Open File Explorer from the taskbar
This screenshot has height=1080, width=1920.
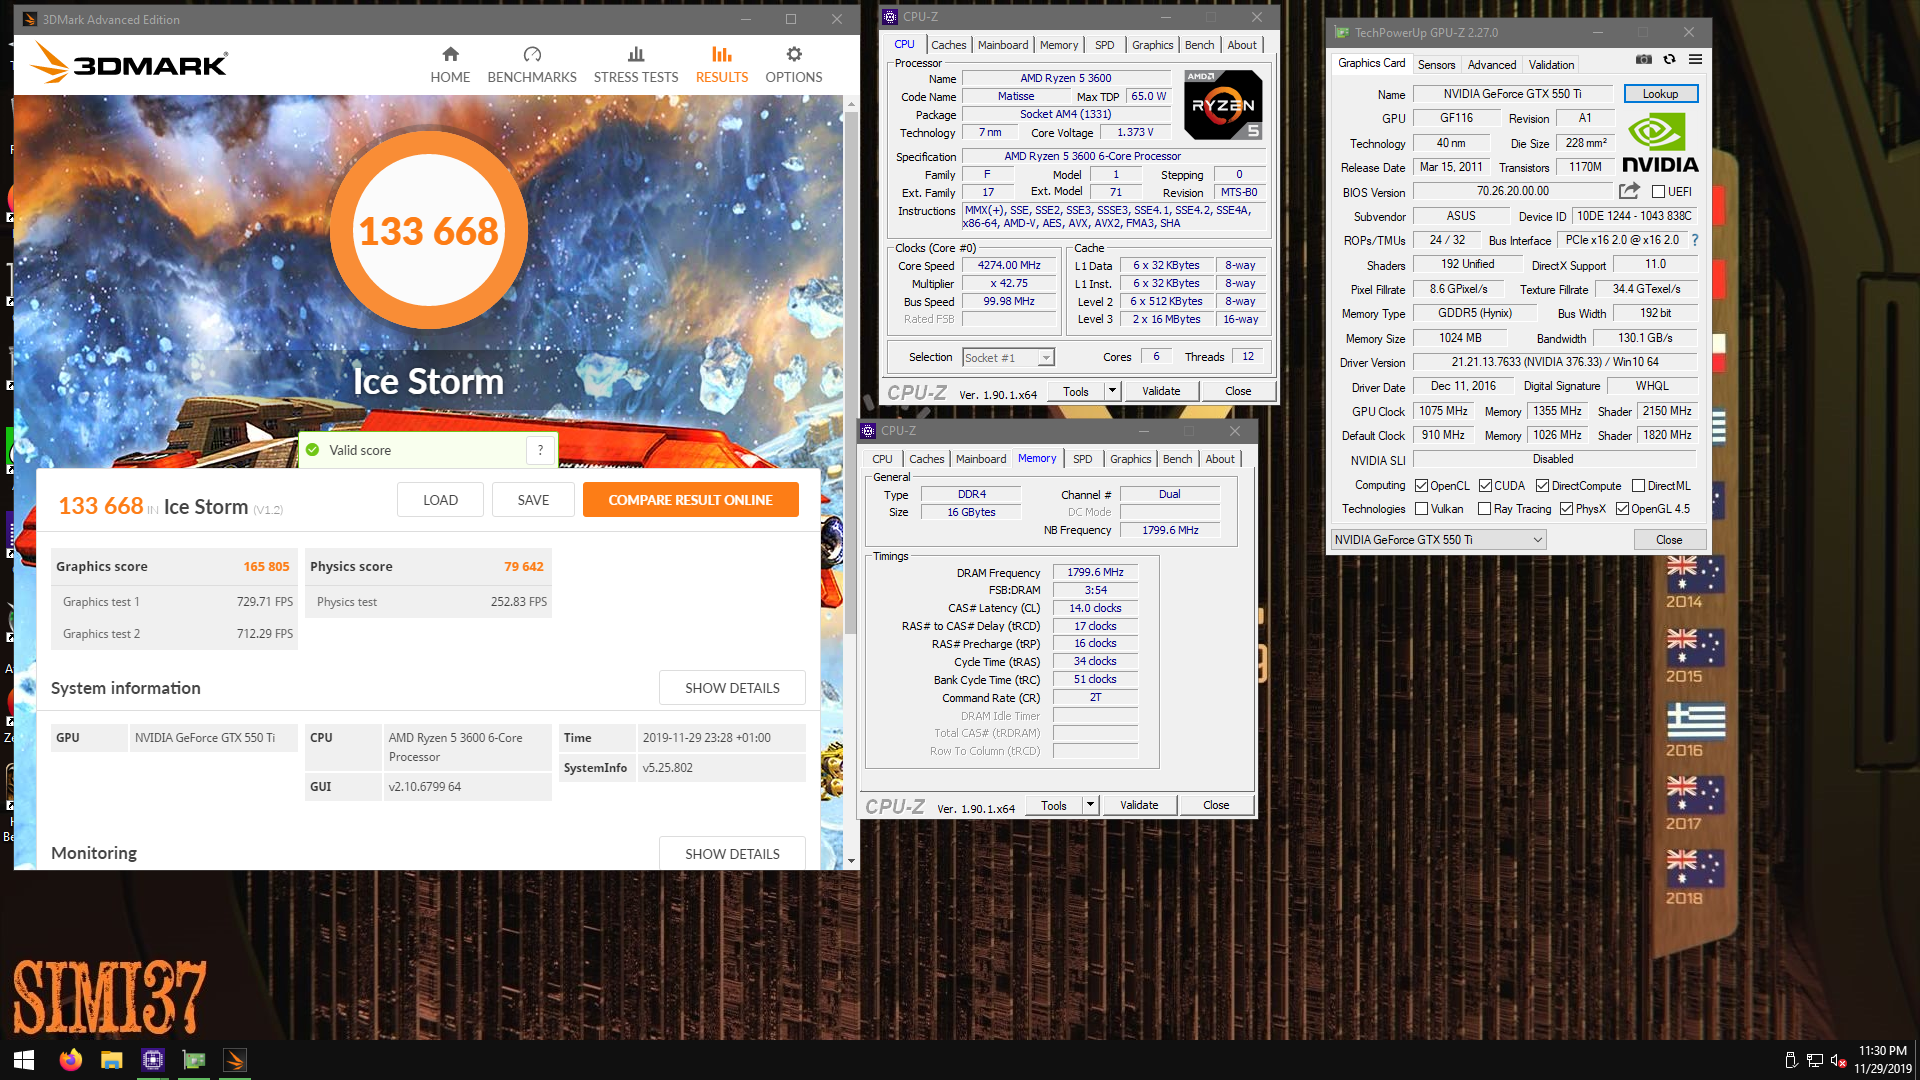click(111, 1060)
